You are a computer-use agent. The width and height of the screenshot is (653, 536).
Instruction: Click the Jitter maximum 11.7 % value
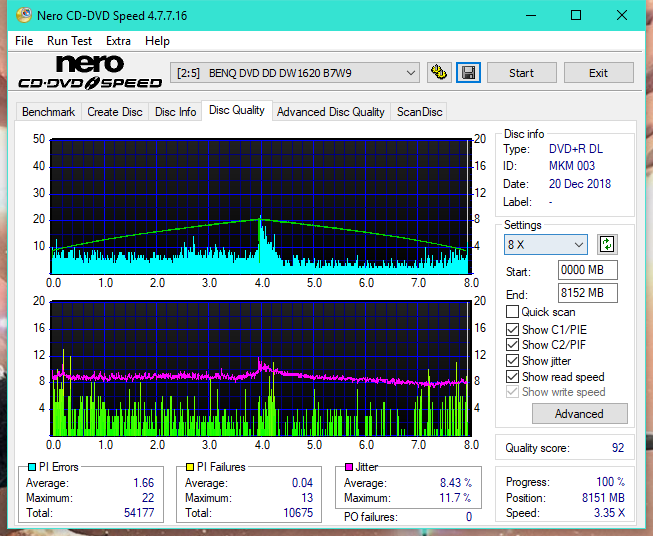tap(455, 498)
